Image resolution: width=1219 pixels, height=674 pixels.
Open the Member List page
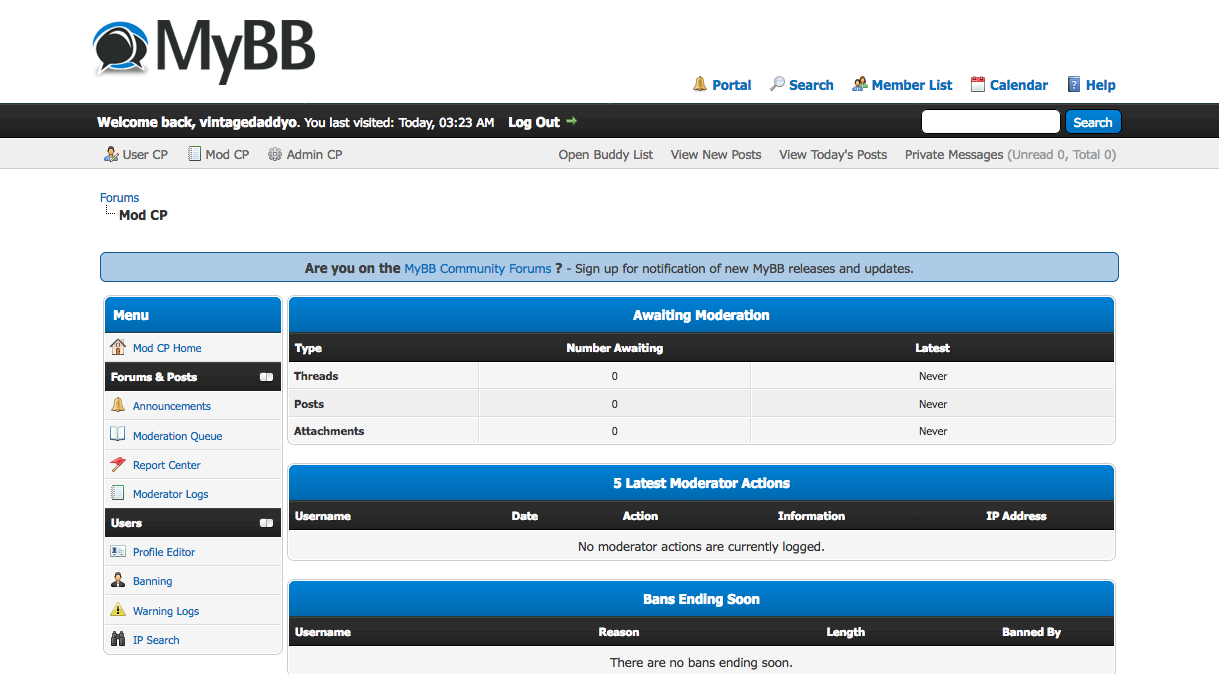click(x=911, y=85)
